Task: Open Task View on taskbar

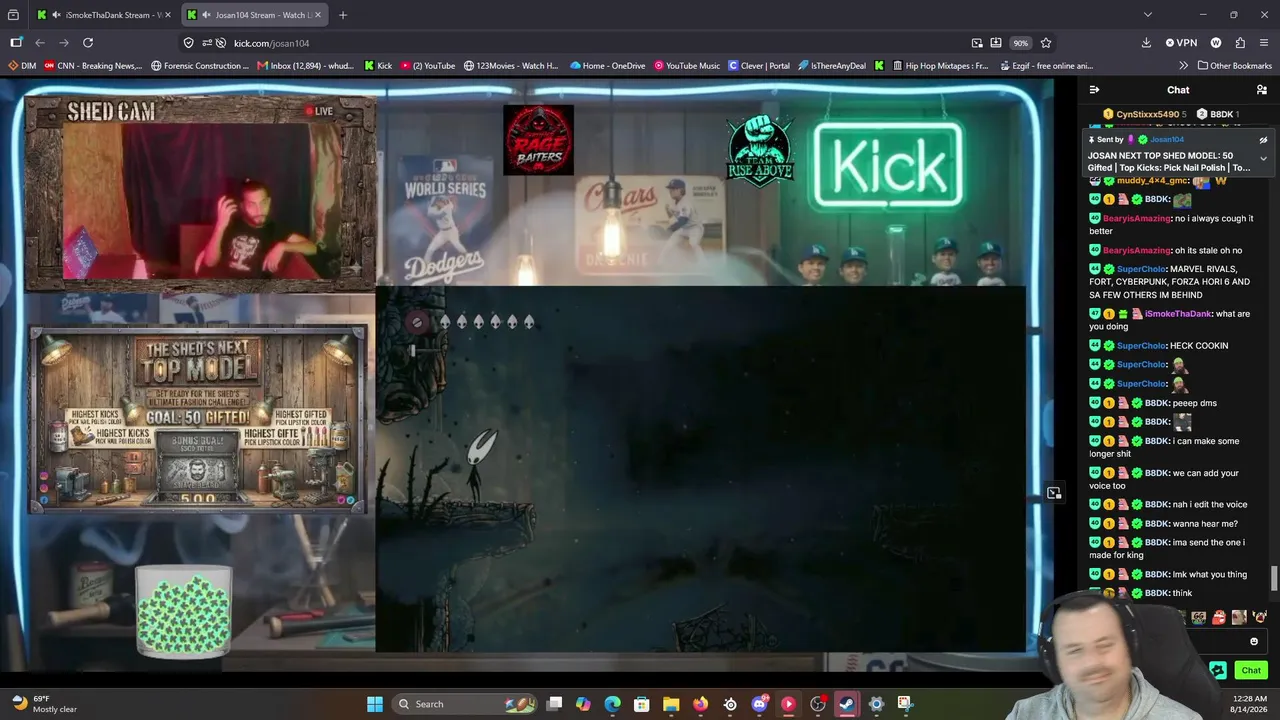Action: coord(554,704)
